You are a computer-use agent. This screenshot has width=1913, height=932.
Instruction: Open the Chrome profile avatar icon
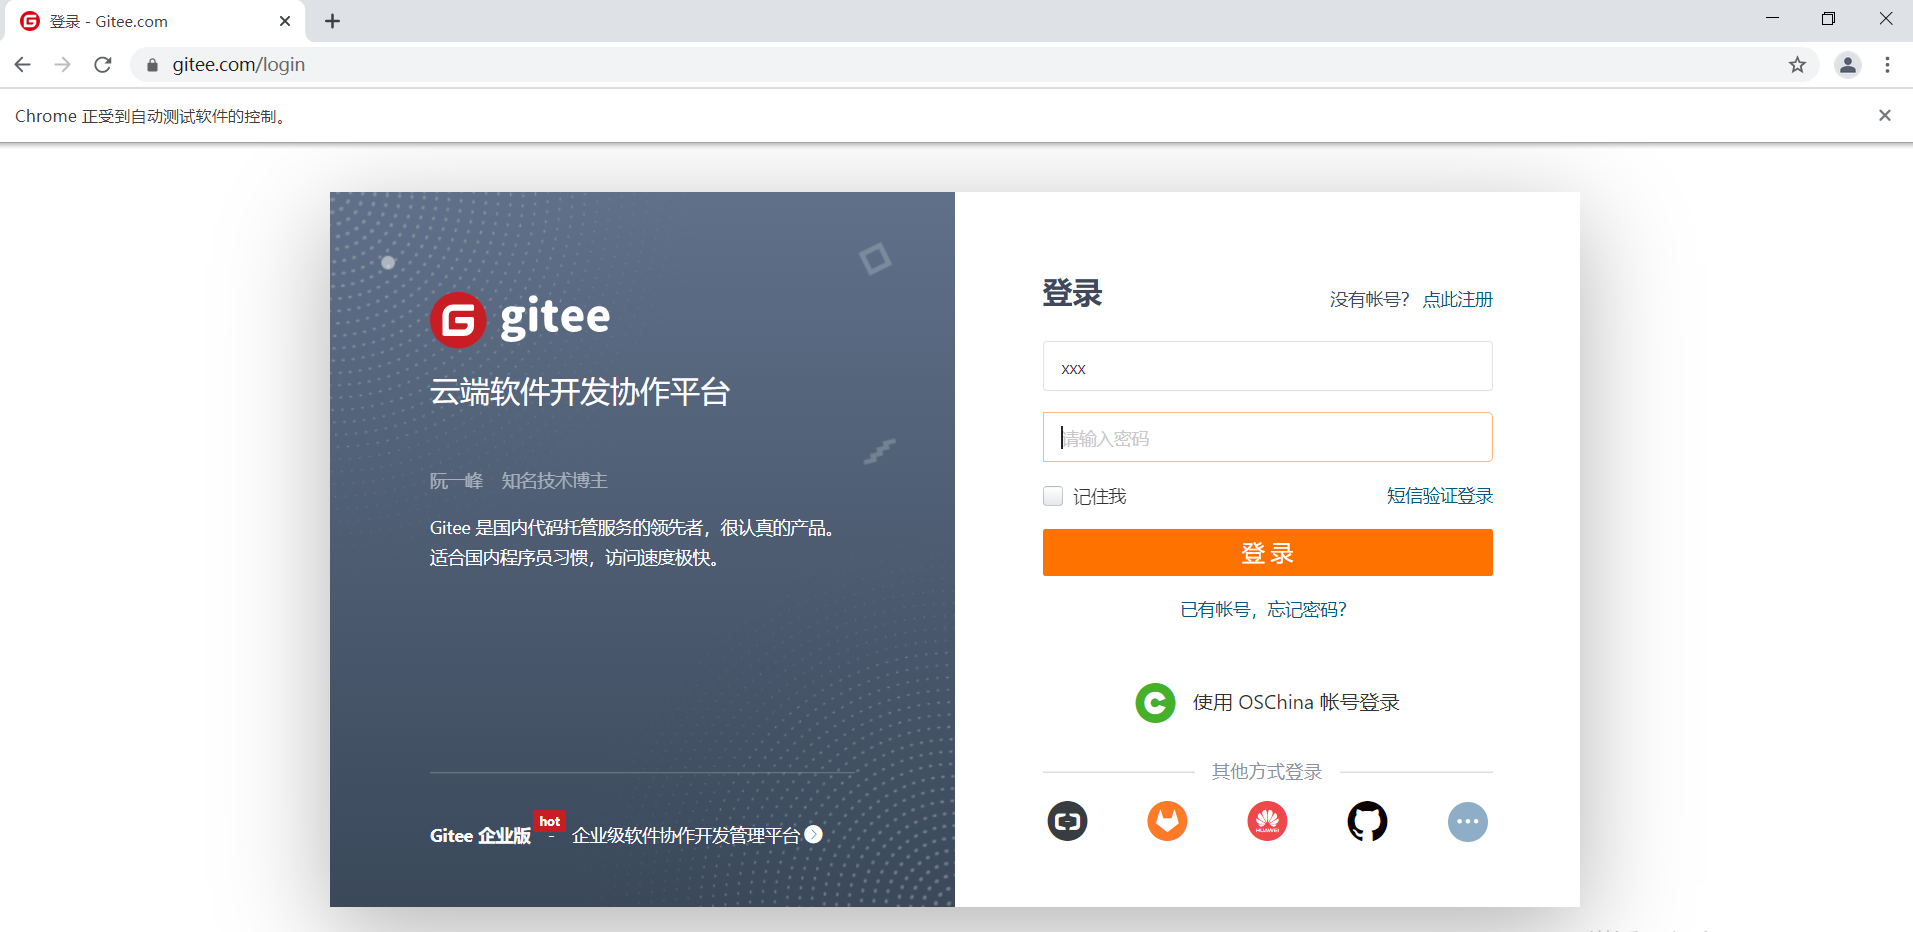point(1847,65)
